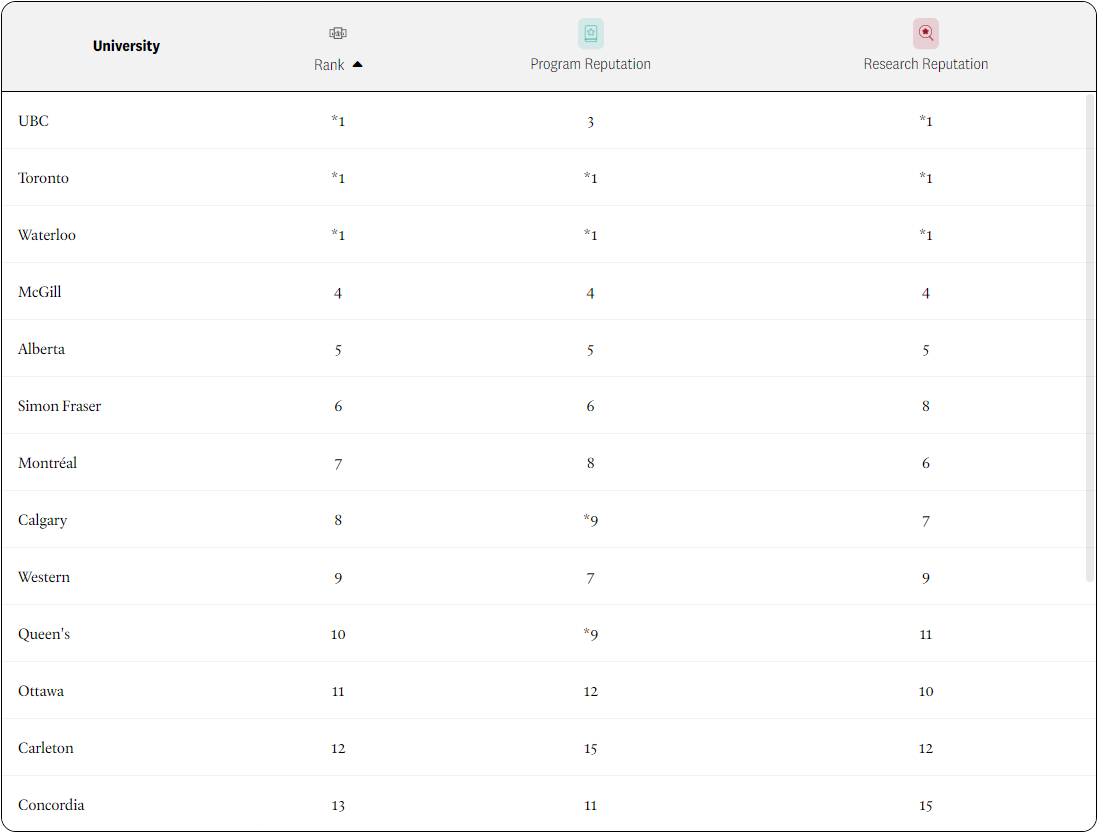Click Calgary's Program Reputation *9
The image size is (1098, 833).
tap(590, 520)
